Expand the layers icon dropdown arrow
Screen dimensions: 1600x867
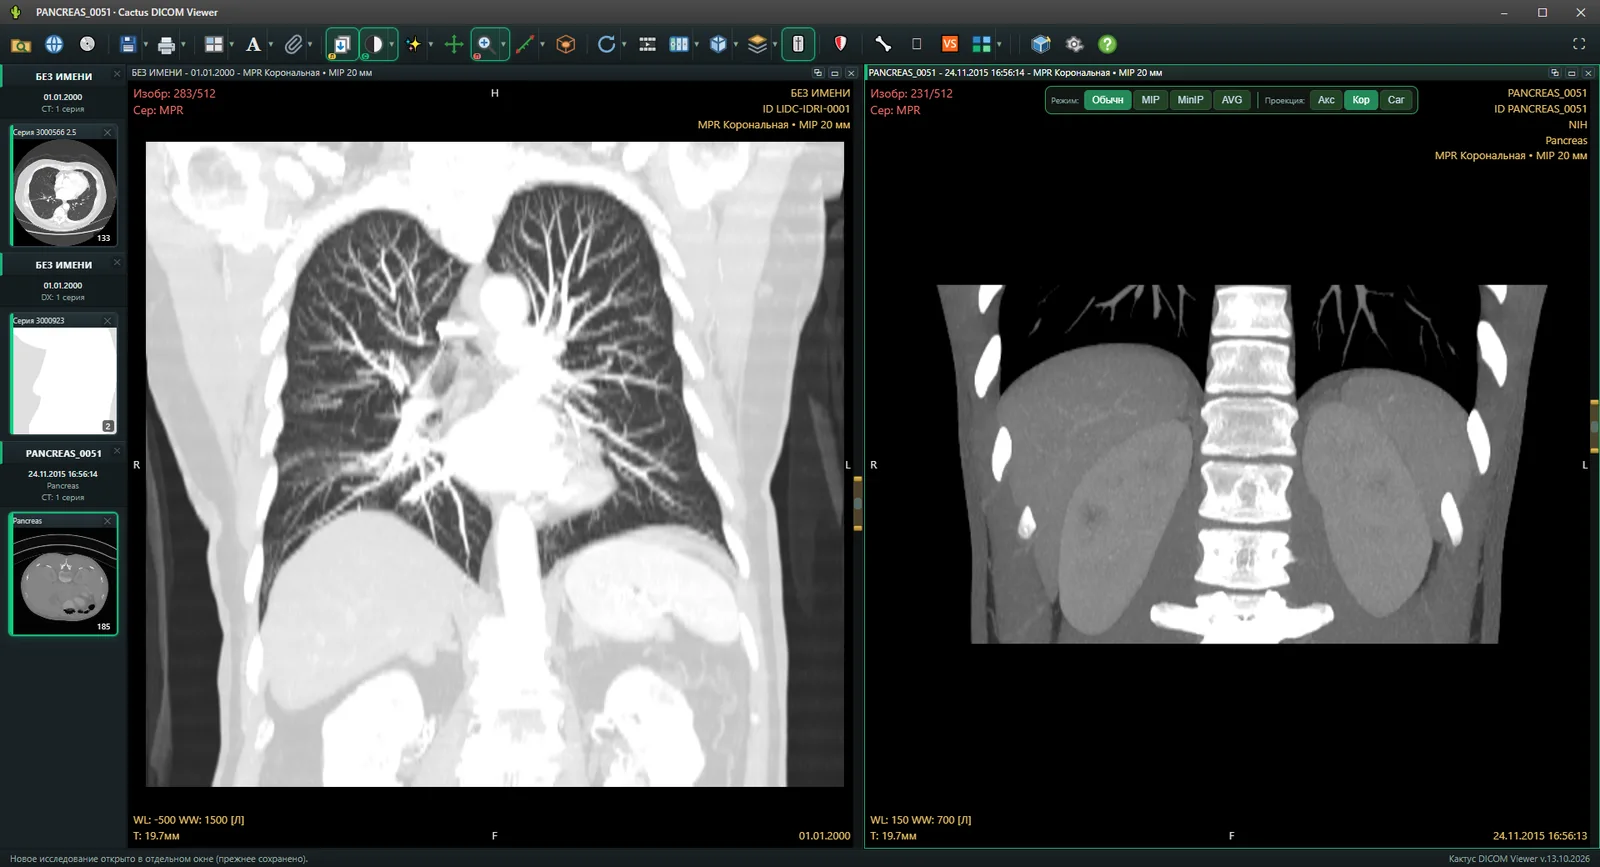pyautogui.click(x=774, y=44)
